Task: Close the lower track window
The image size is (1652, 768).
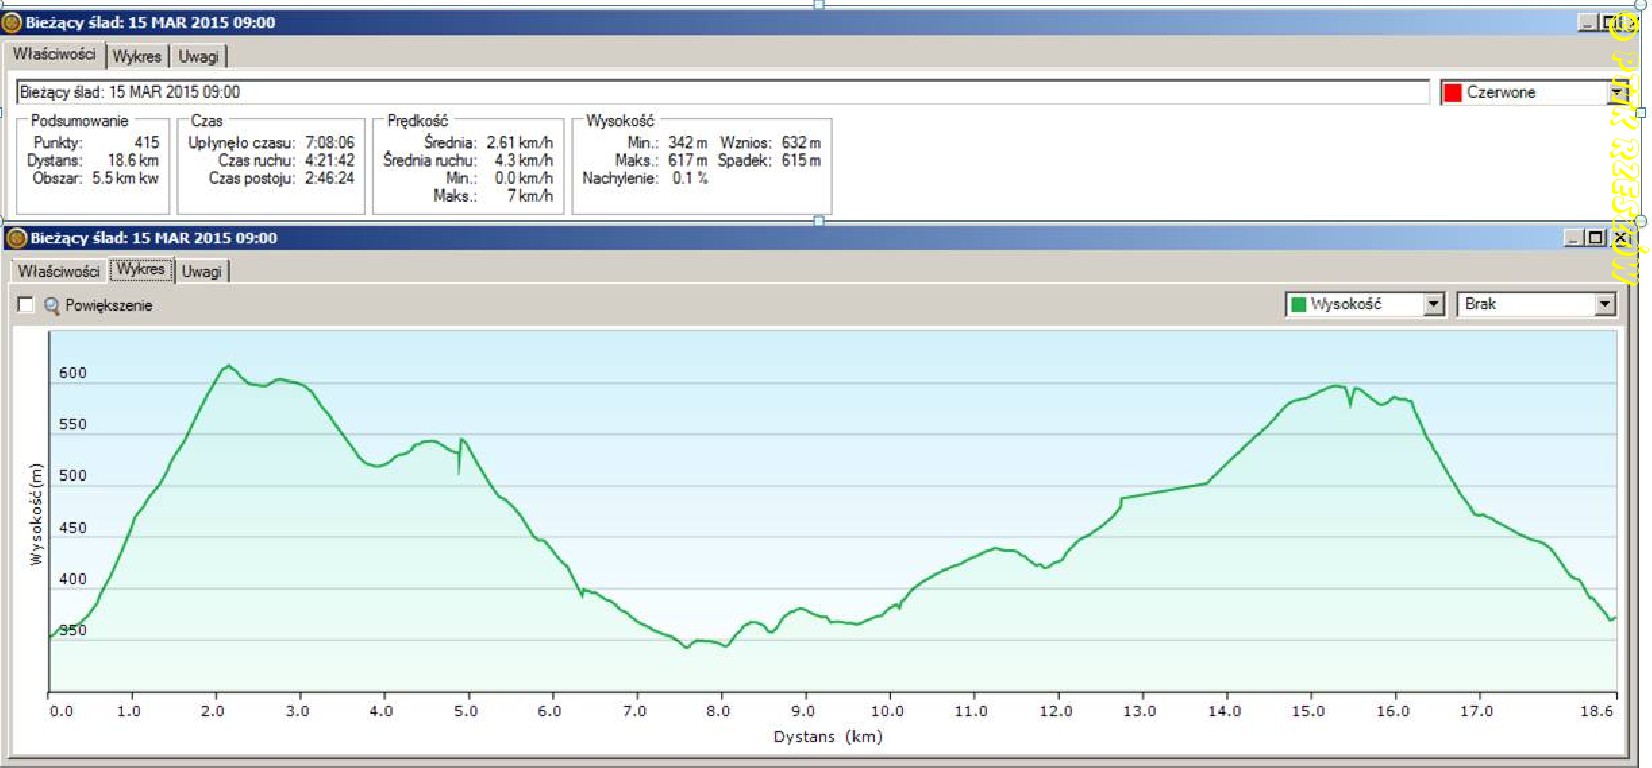Action: tap(1620, 238)
